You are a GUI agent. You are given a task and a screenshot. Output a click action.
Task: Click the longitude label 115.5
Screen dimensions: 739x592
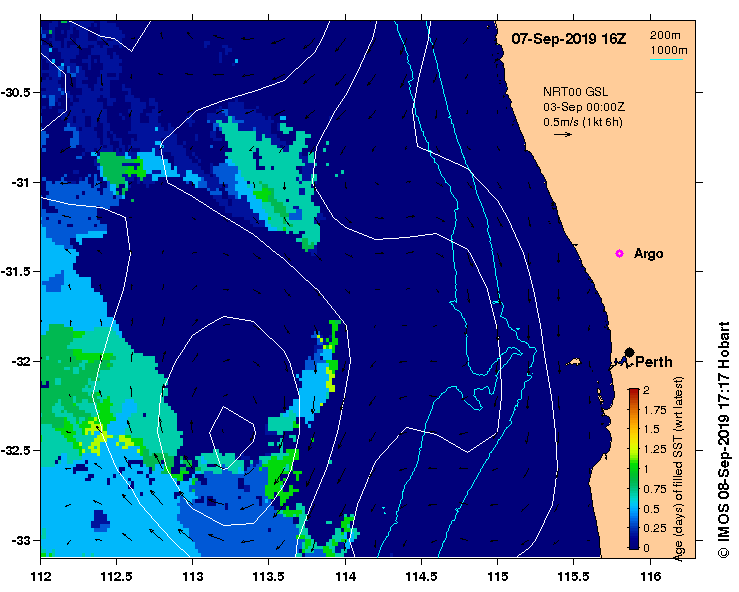click(574, 576)
